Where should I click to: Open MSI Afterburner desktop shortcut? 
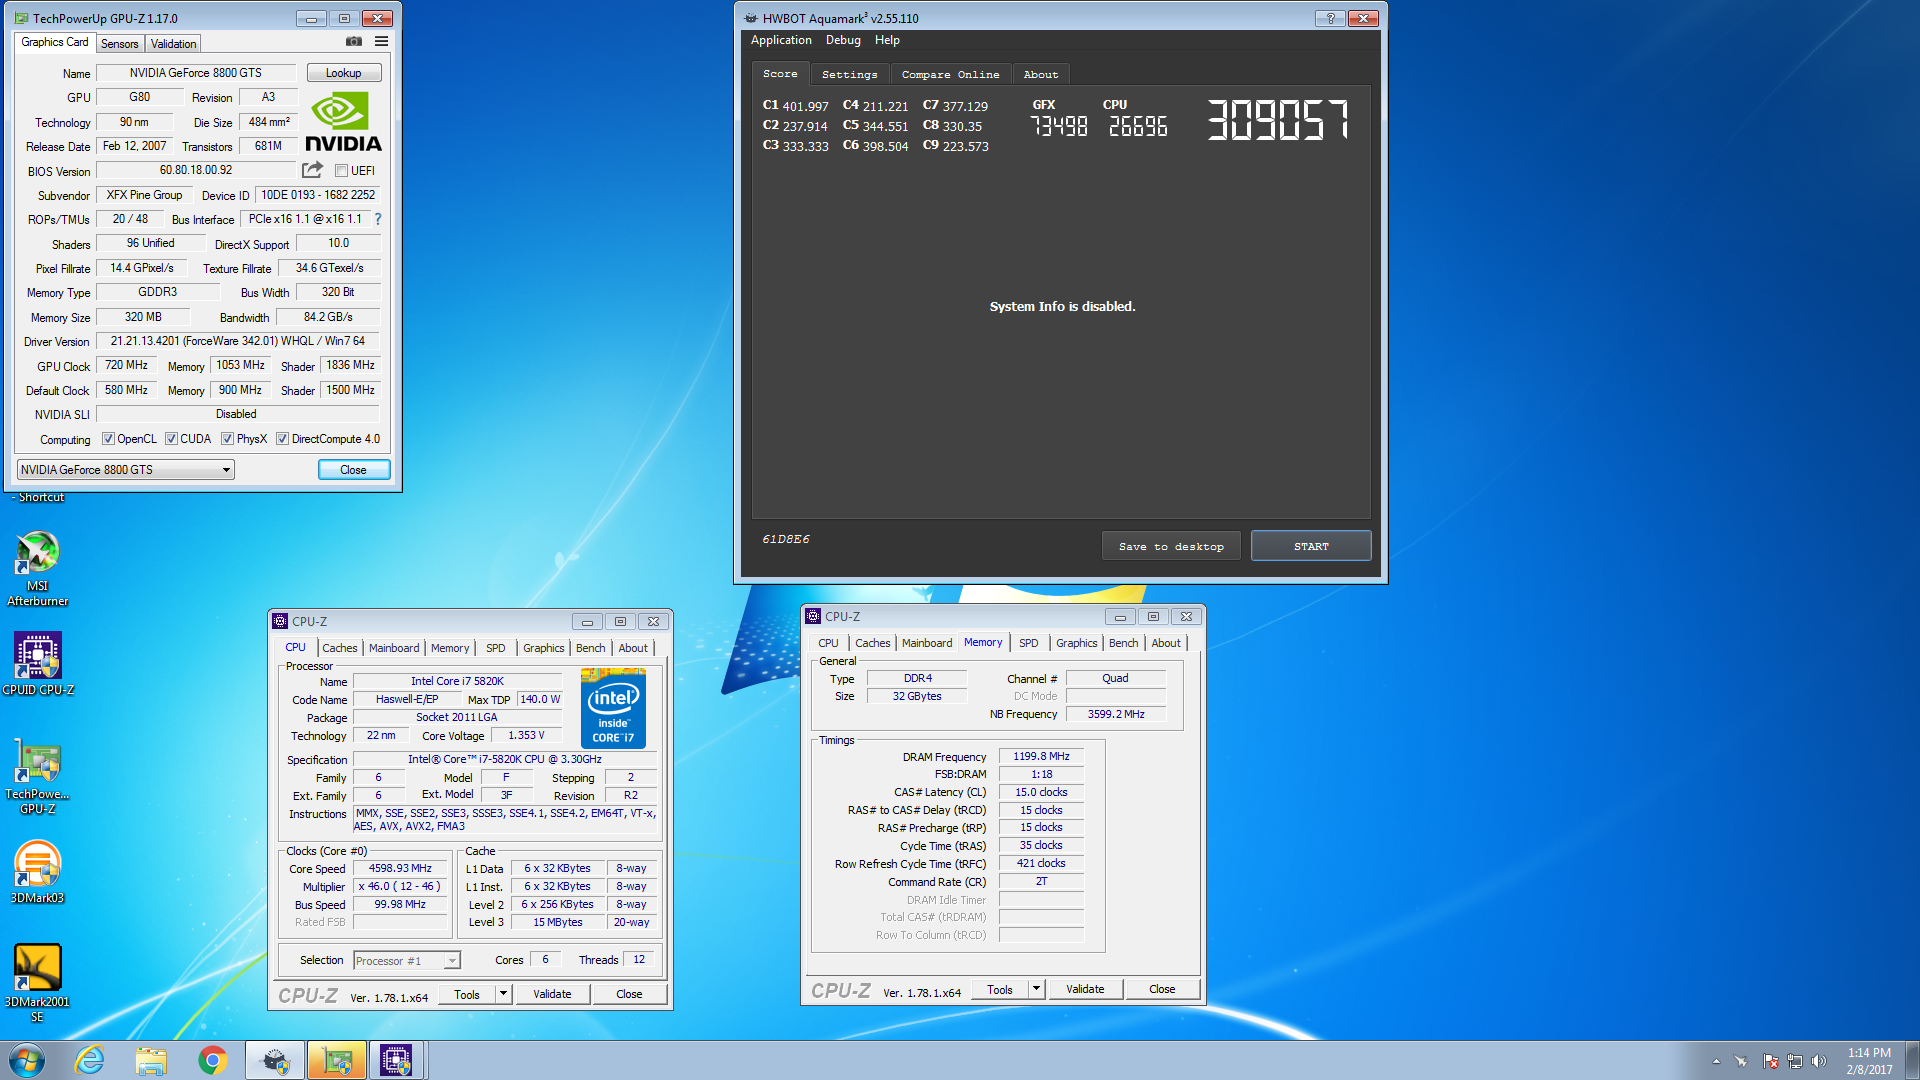[x=37, y=568]
